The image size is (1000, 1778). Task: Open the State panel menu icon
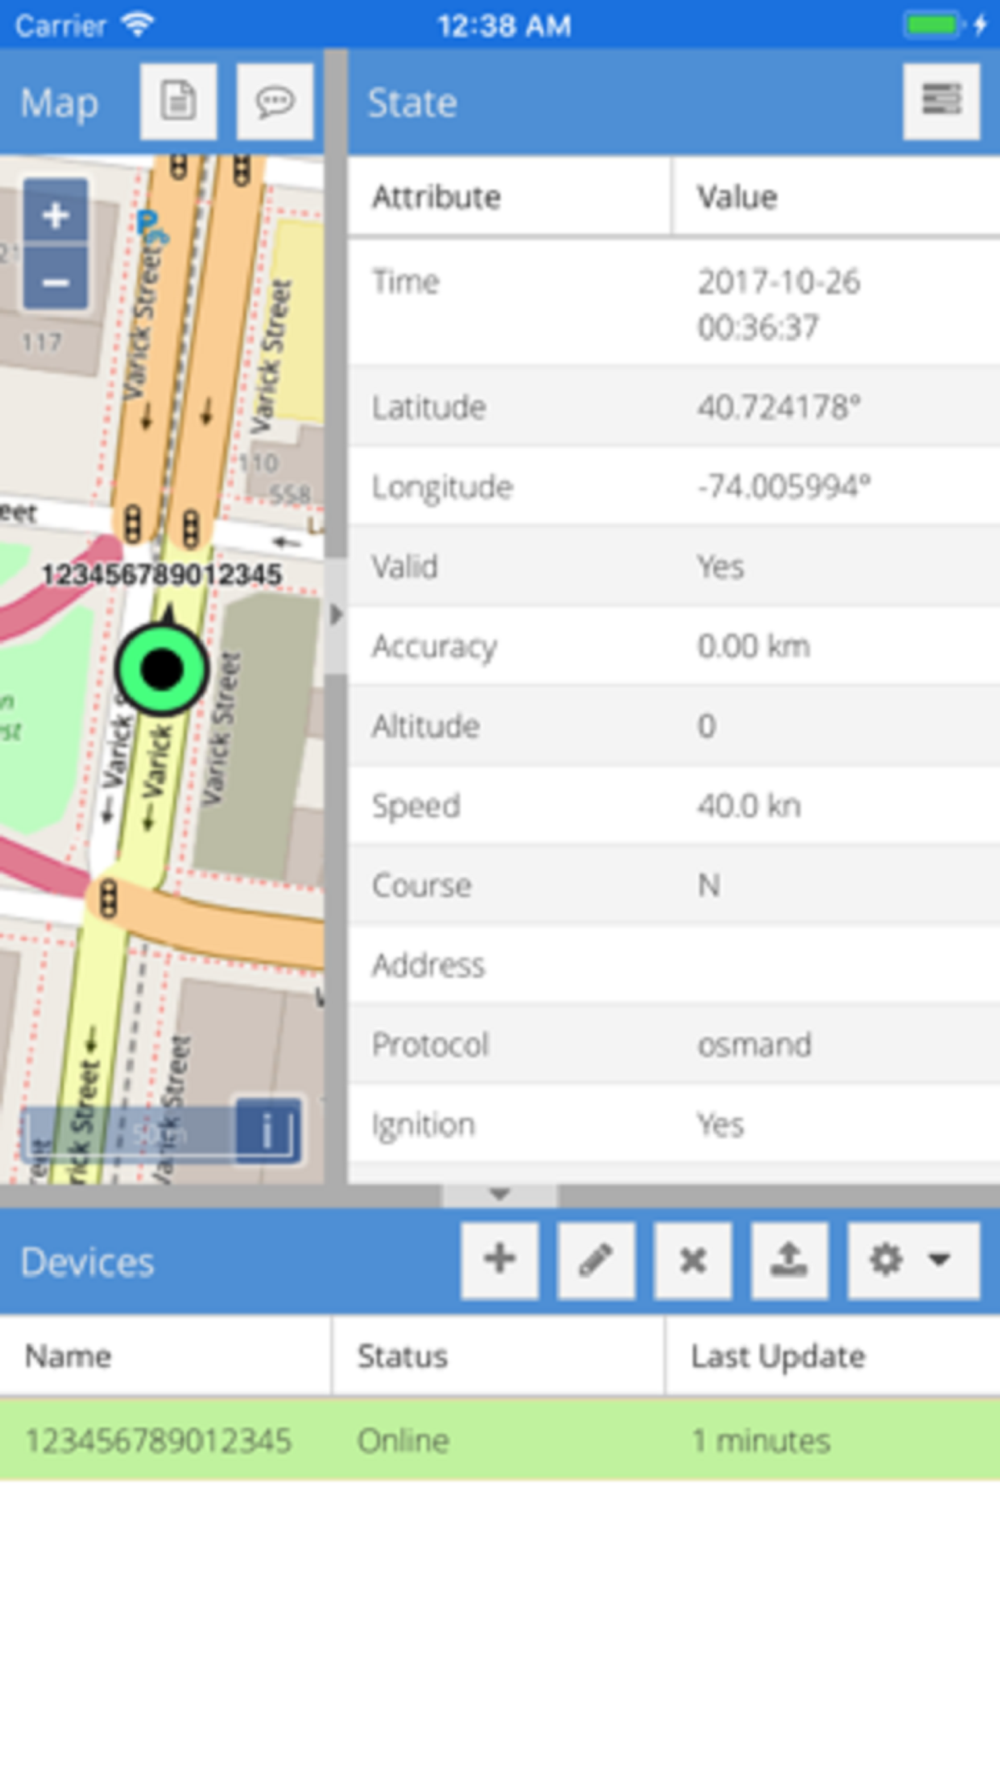pos(941,101)
